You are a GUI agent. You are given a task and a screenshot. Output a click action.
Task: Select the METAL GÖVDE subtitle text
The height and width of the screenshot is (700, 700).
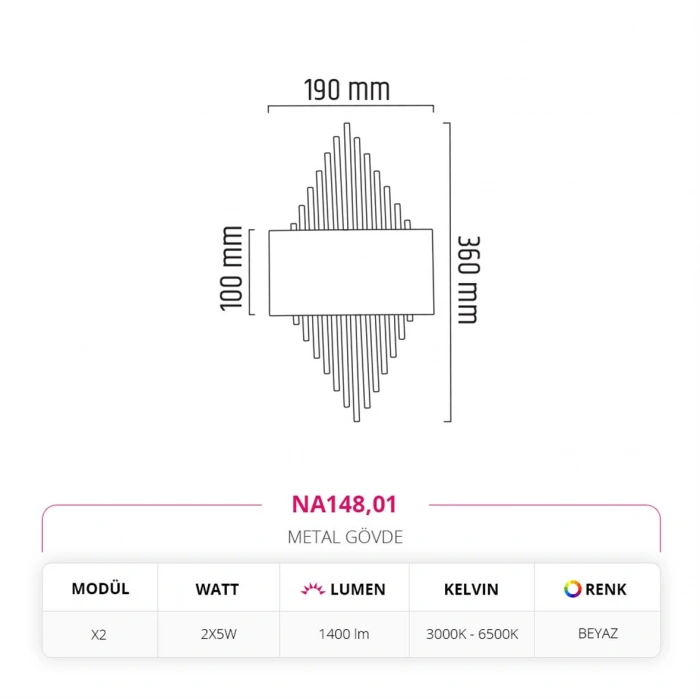pyautogui.click(x=345, y=537)
